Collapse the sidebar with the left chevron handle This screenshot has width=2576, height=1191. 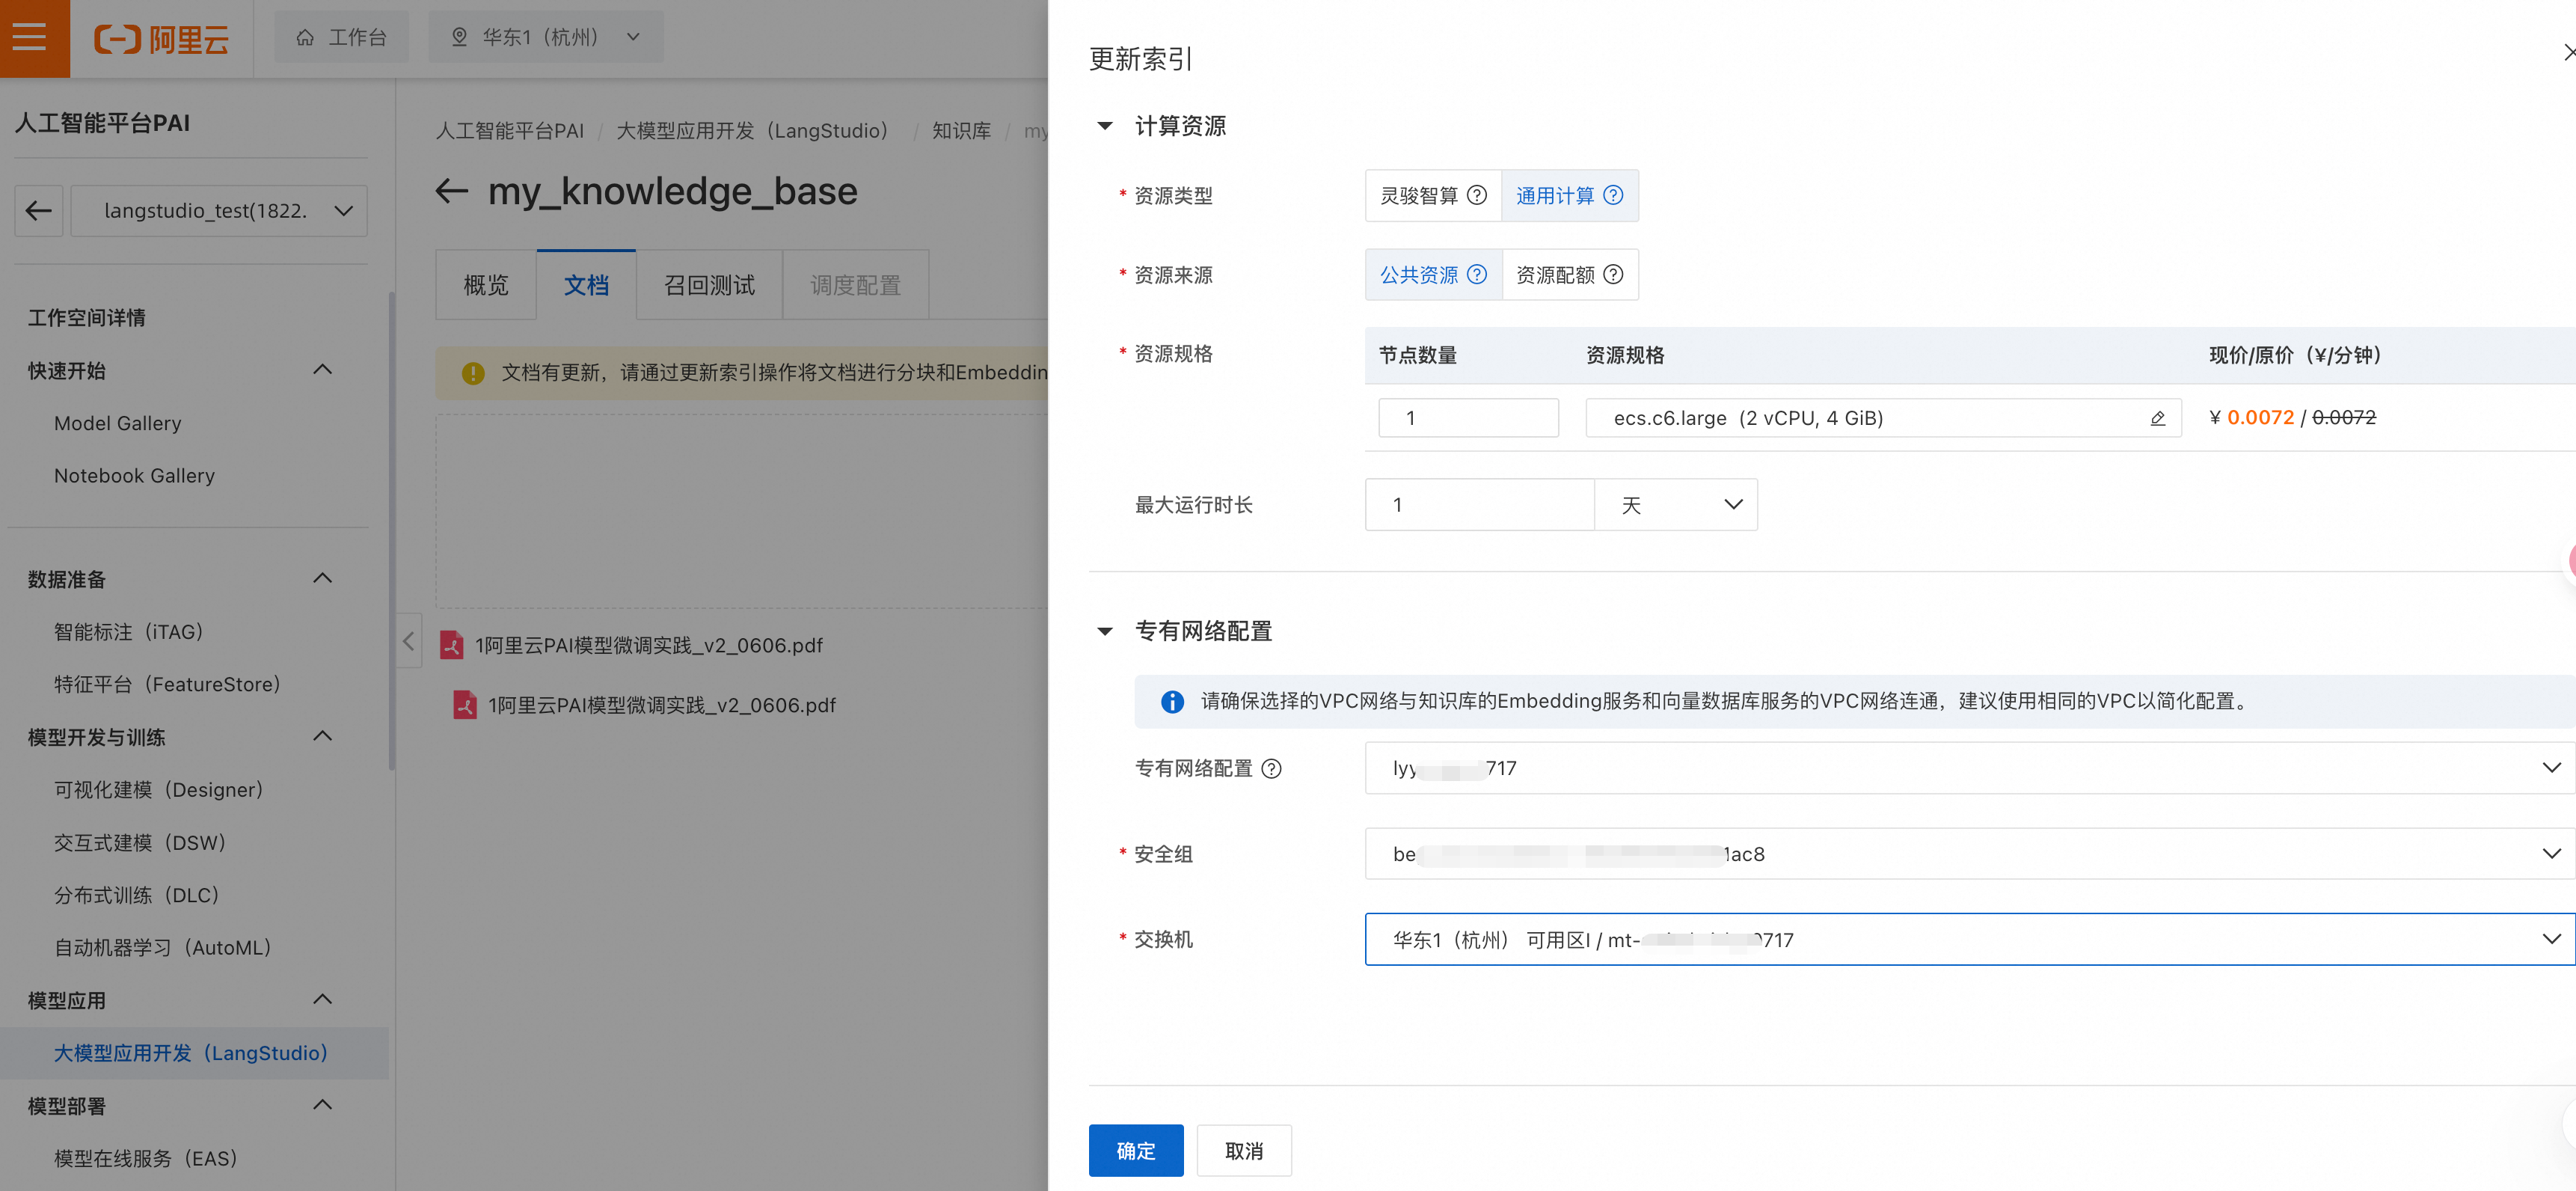click(x=408, y=641)
